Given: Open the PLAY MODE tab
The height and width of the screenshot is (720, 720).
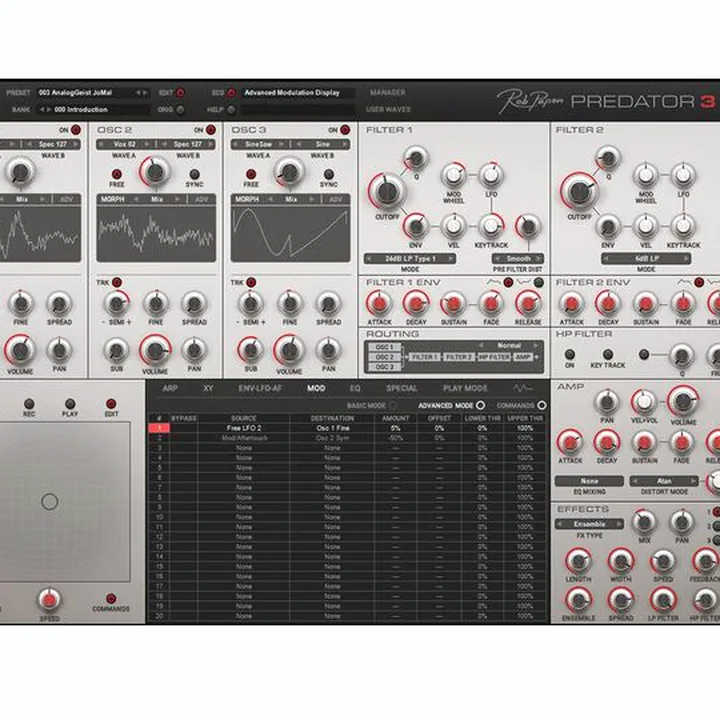Looking at the screenshot, I should [465, 388].
